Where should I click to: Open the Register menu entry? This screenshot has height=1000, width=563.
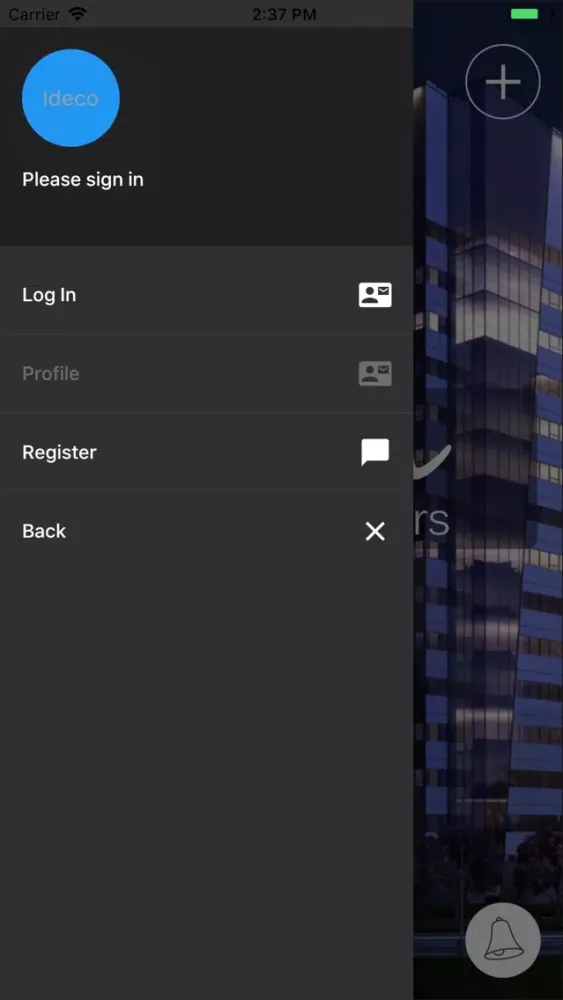[207, 452]
